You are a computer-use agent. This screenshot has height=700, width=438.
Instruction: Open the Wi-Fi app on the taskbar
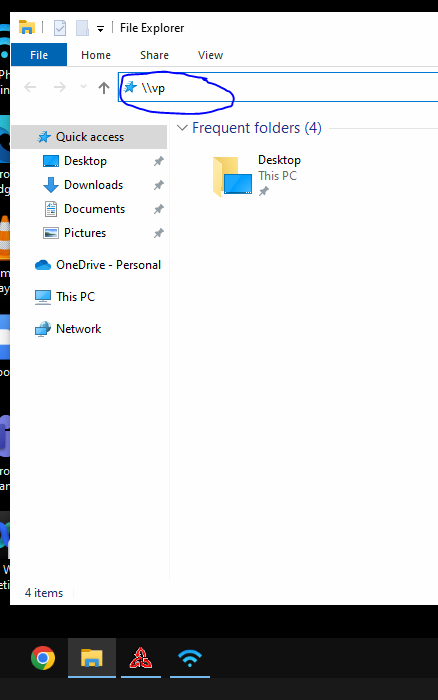point(190,658)
